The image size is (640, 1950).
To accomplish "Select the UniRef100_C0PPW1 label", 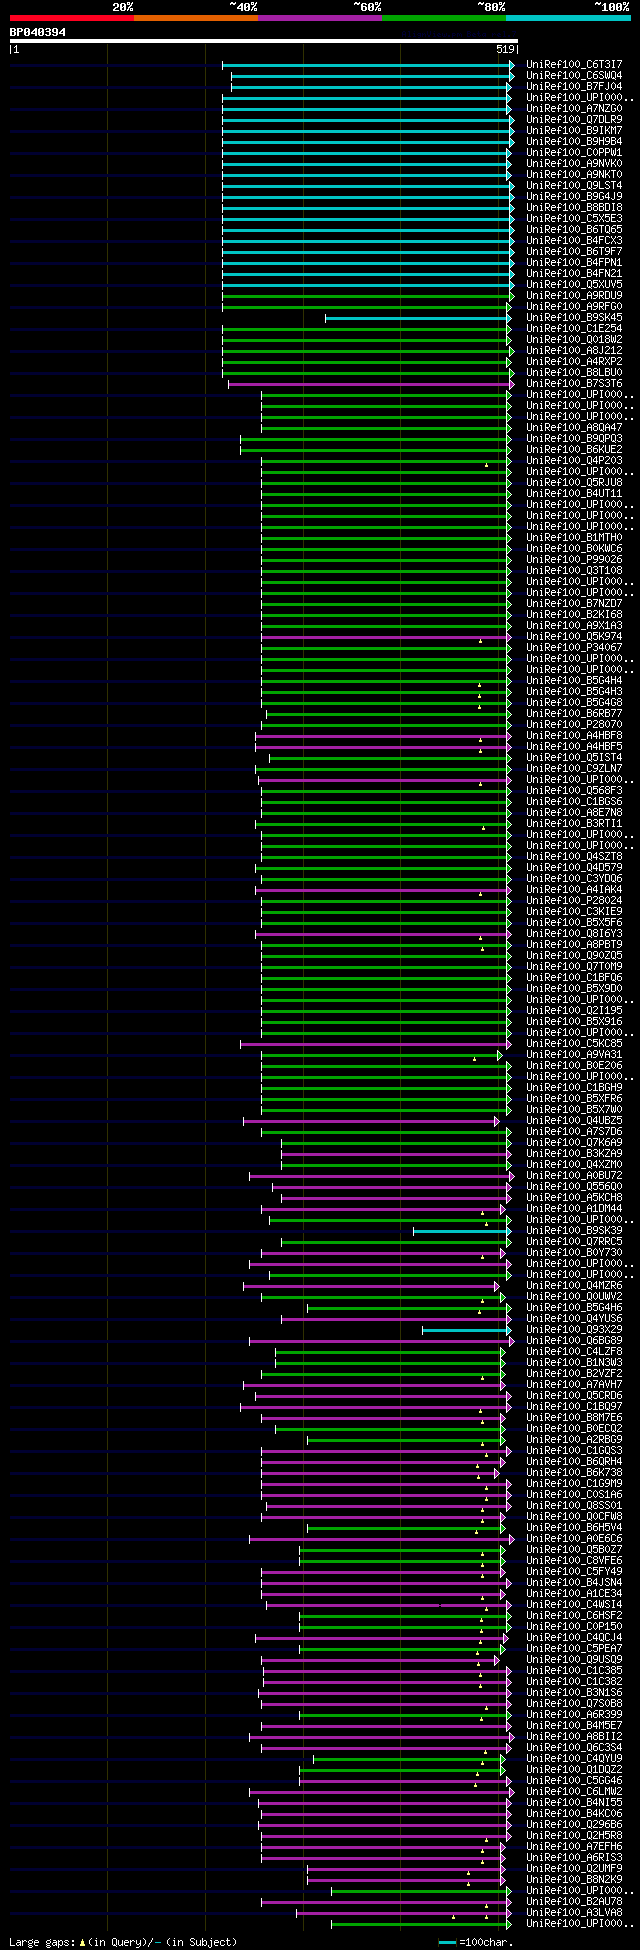I will click(574, 152).
